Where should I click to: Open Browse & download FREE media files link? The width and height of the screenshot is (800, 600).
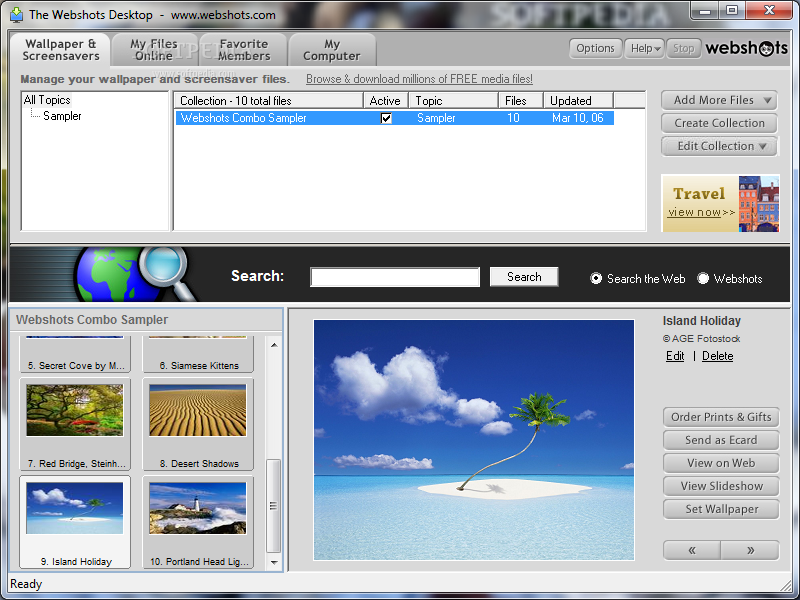point(419,79)
